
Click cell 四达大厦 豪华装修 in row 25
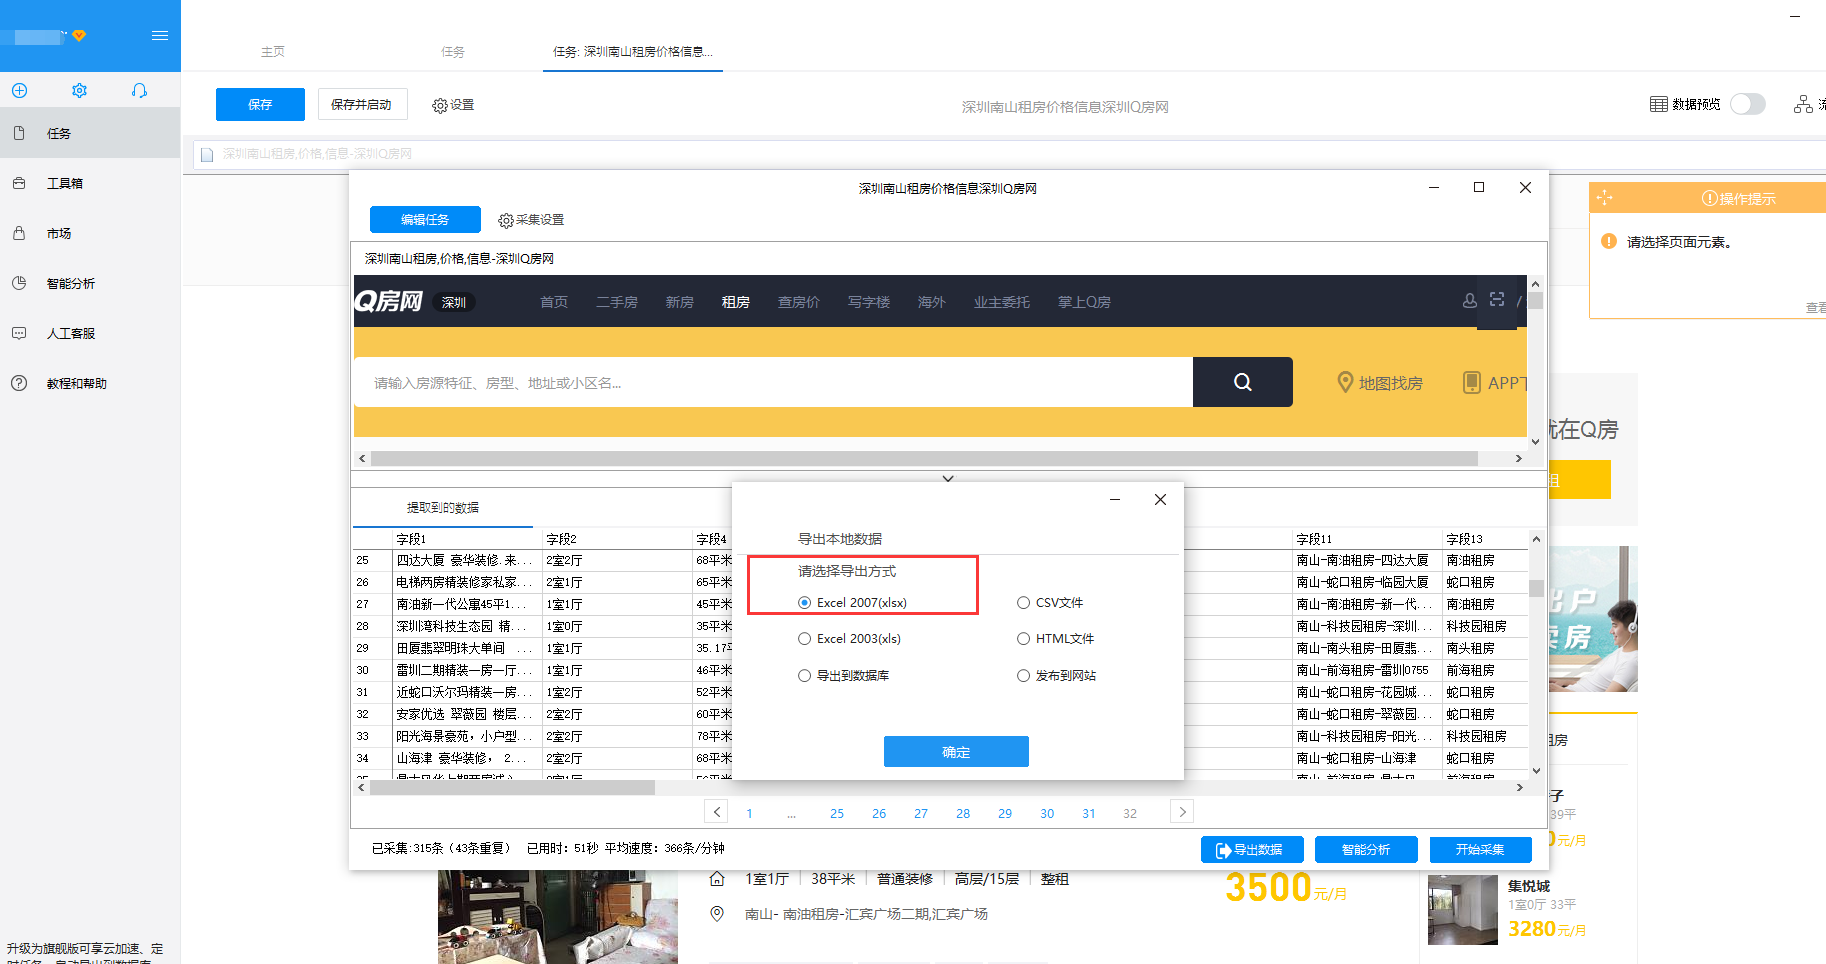[x=467, y=561]
